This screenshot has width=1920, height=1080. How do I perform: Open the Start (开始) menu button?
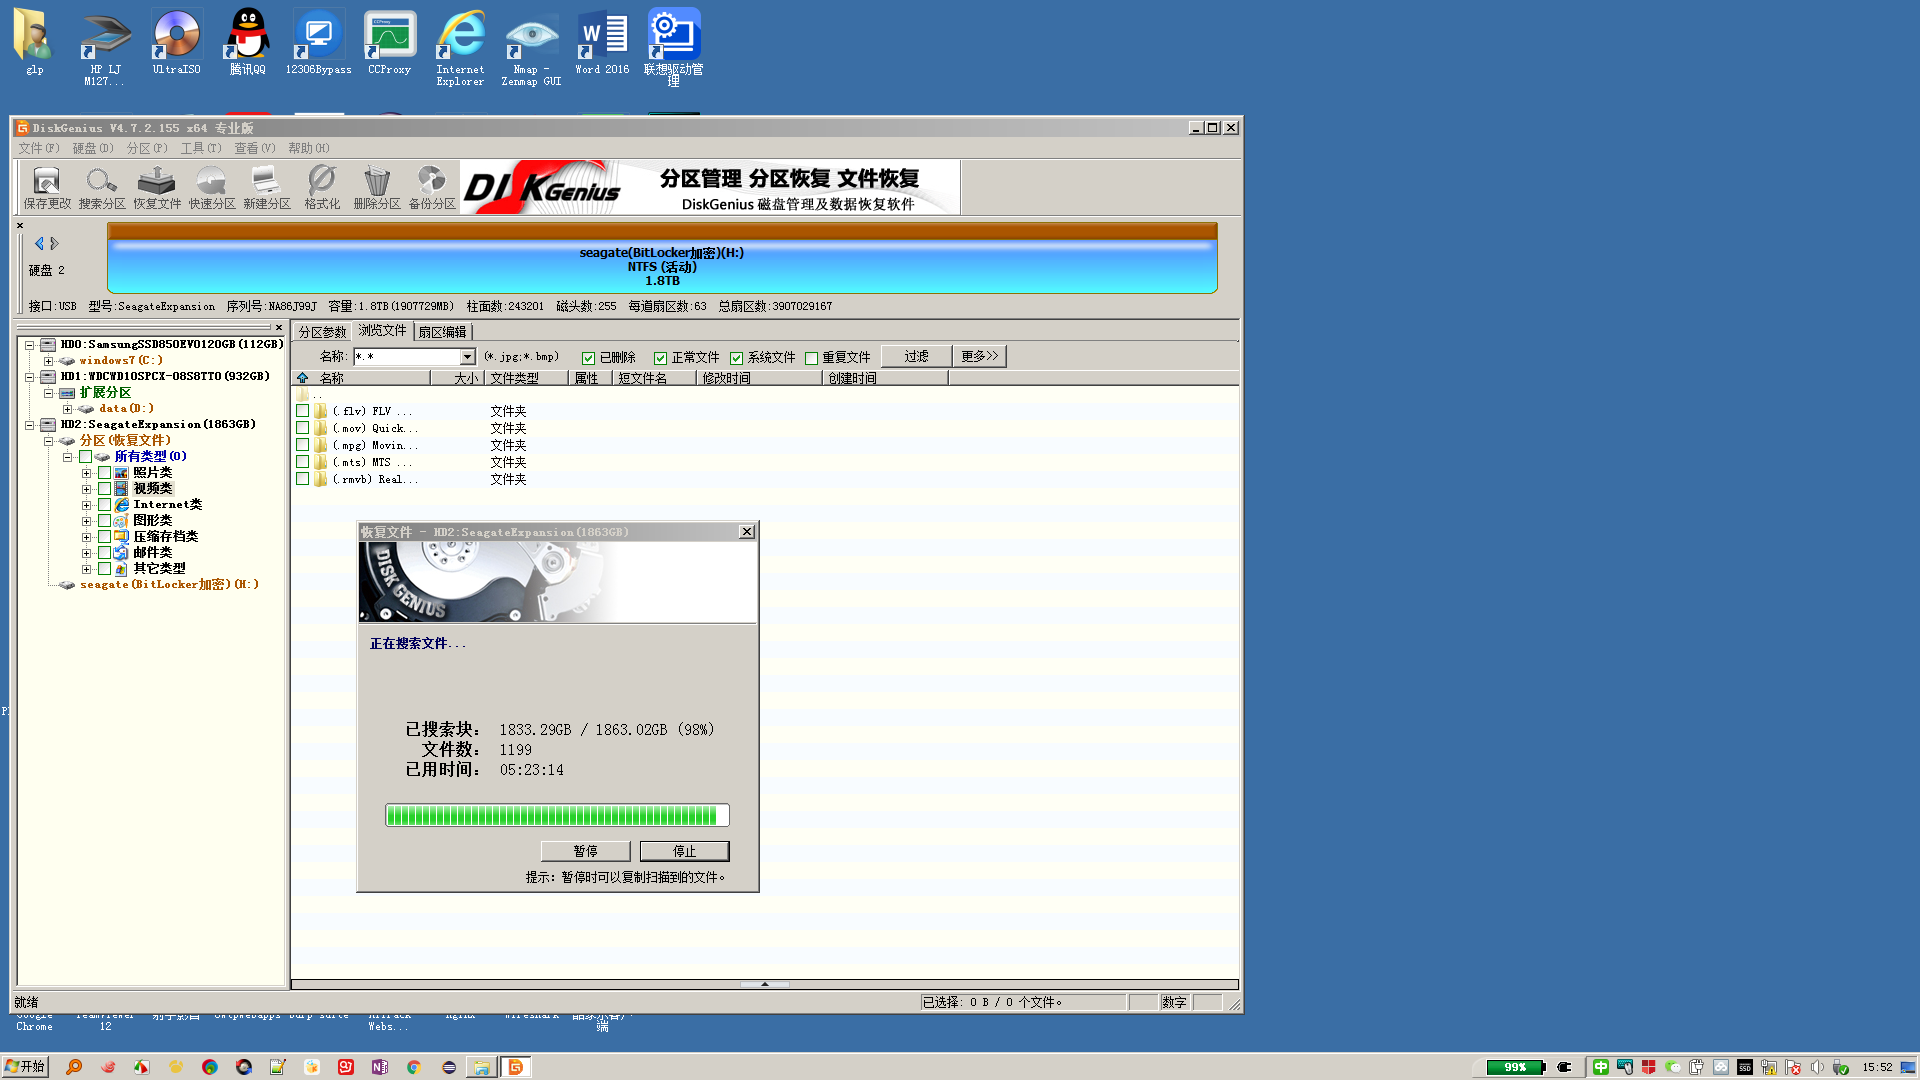24,1067
